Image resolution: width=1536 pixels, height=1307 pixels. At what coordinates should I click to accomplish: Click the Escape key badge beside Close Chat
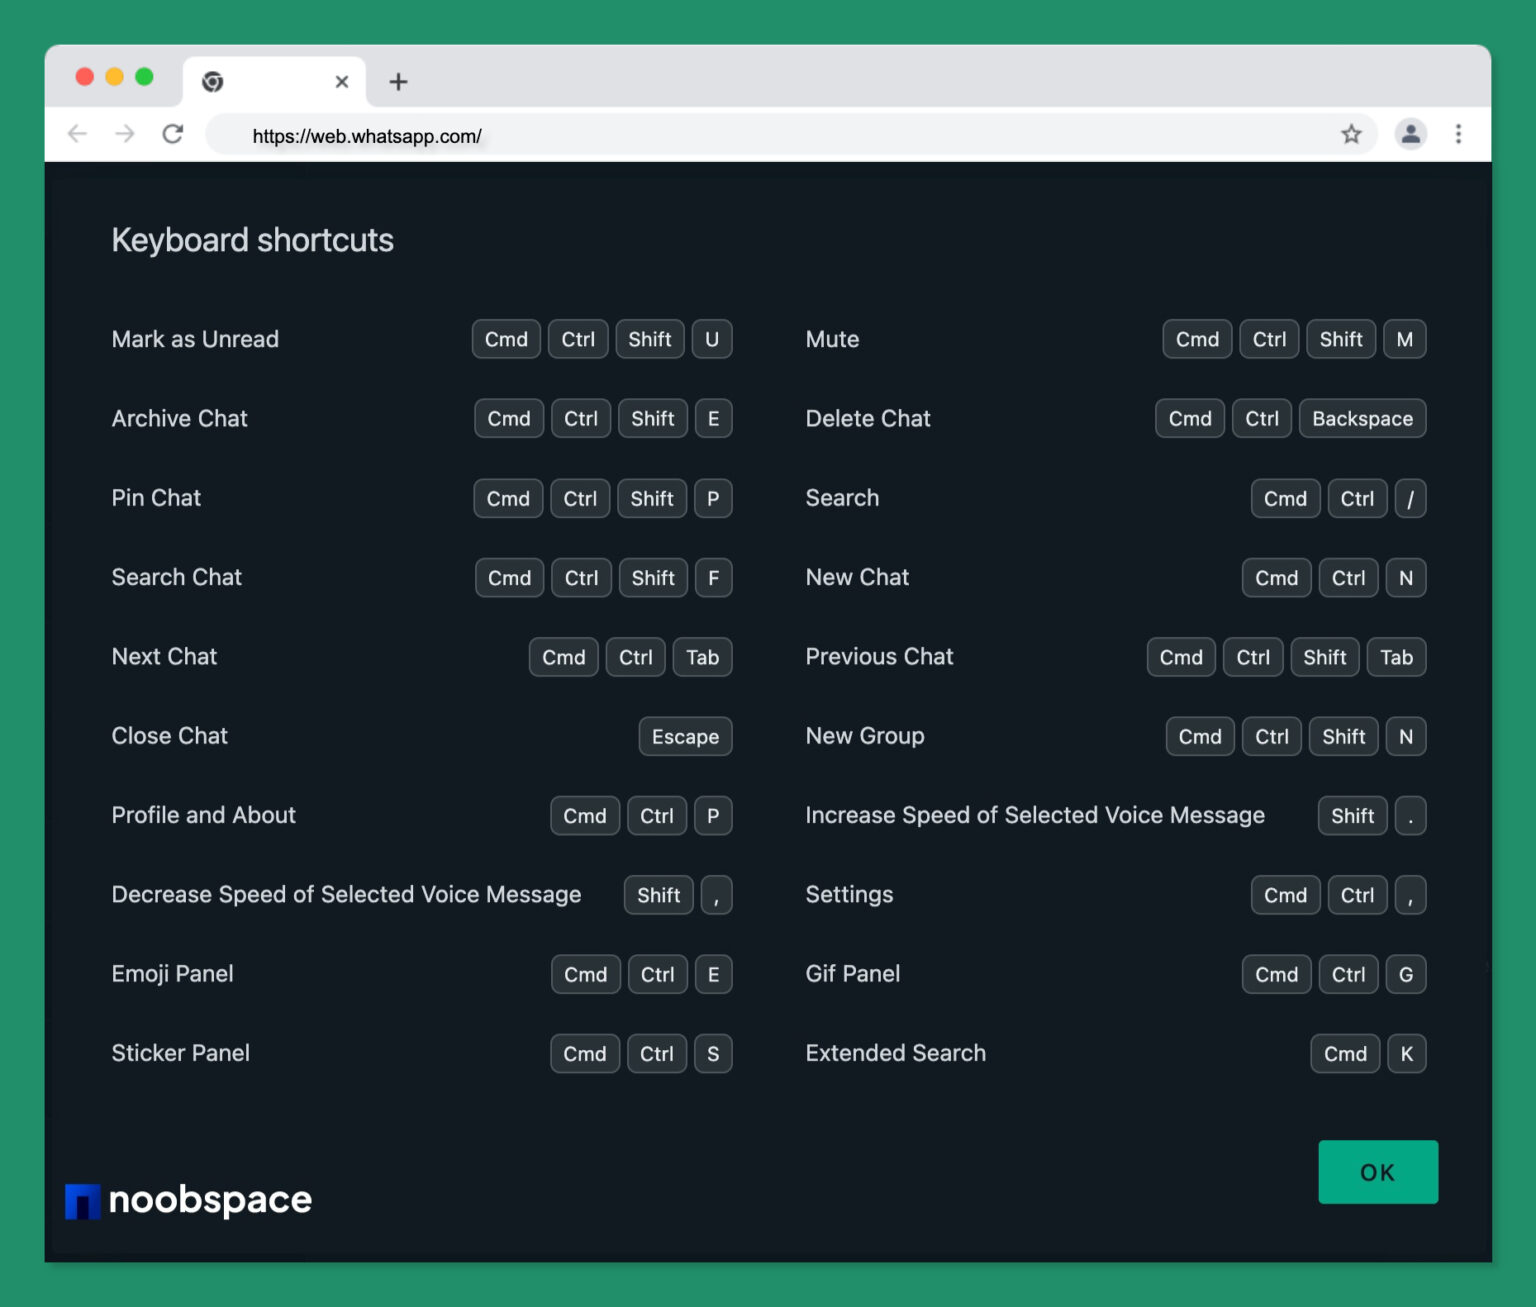(x=685, y=736)
